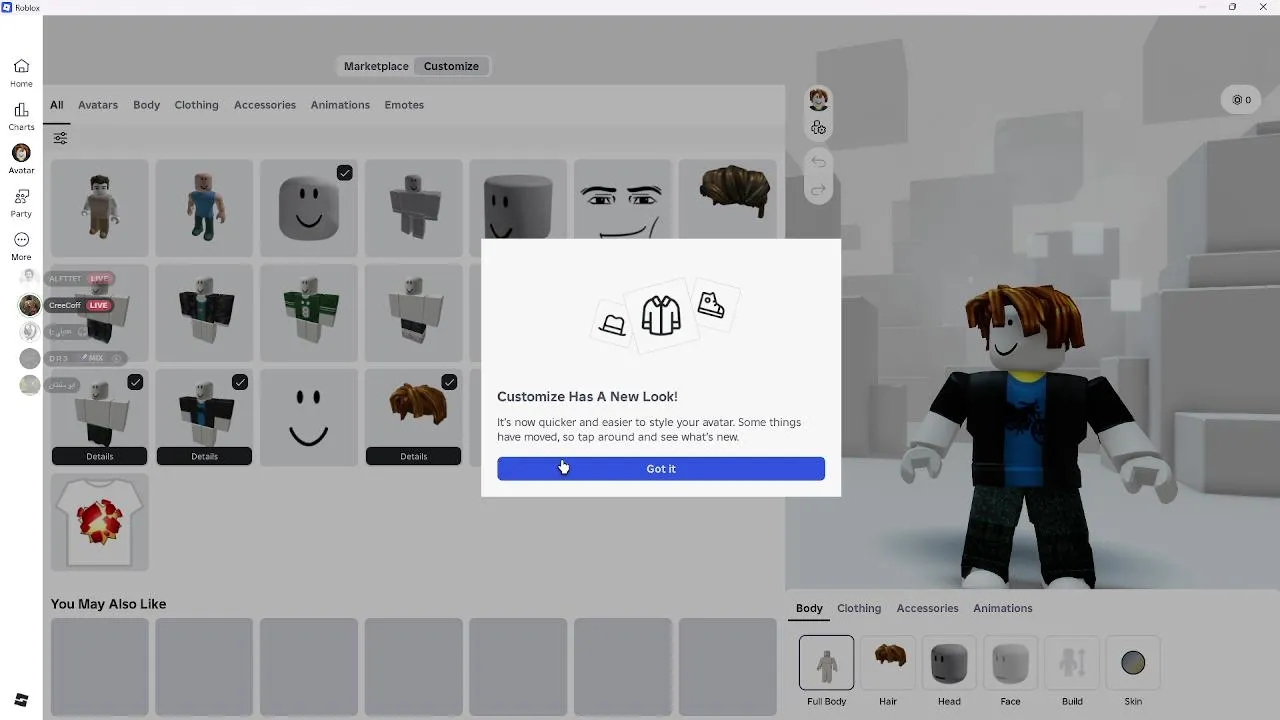Uncheck the equipped white shirt item
The width and height of the screenshot is (1280, 720).
tap(135, 382)
